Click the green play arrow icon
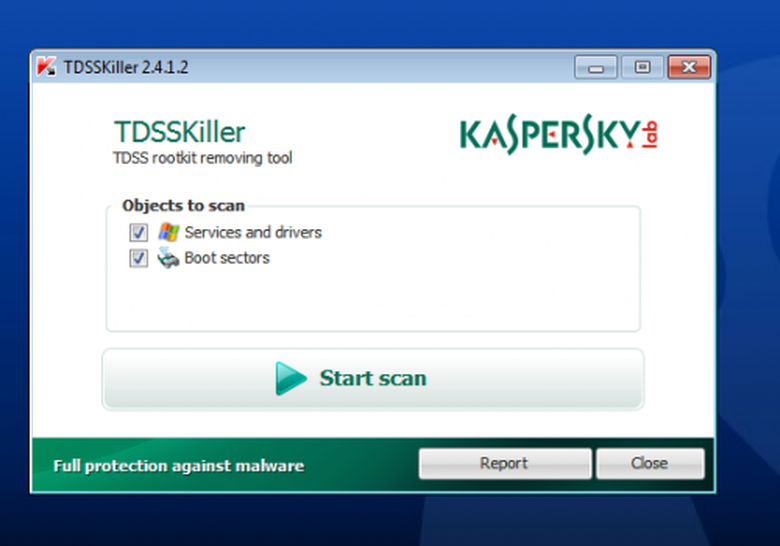 pyautogui.click(x=291, y=378)
